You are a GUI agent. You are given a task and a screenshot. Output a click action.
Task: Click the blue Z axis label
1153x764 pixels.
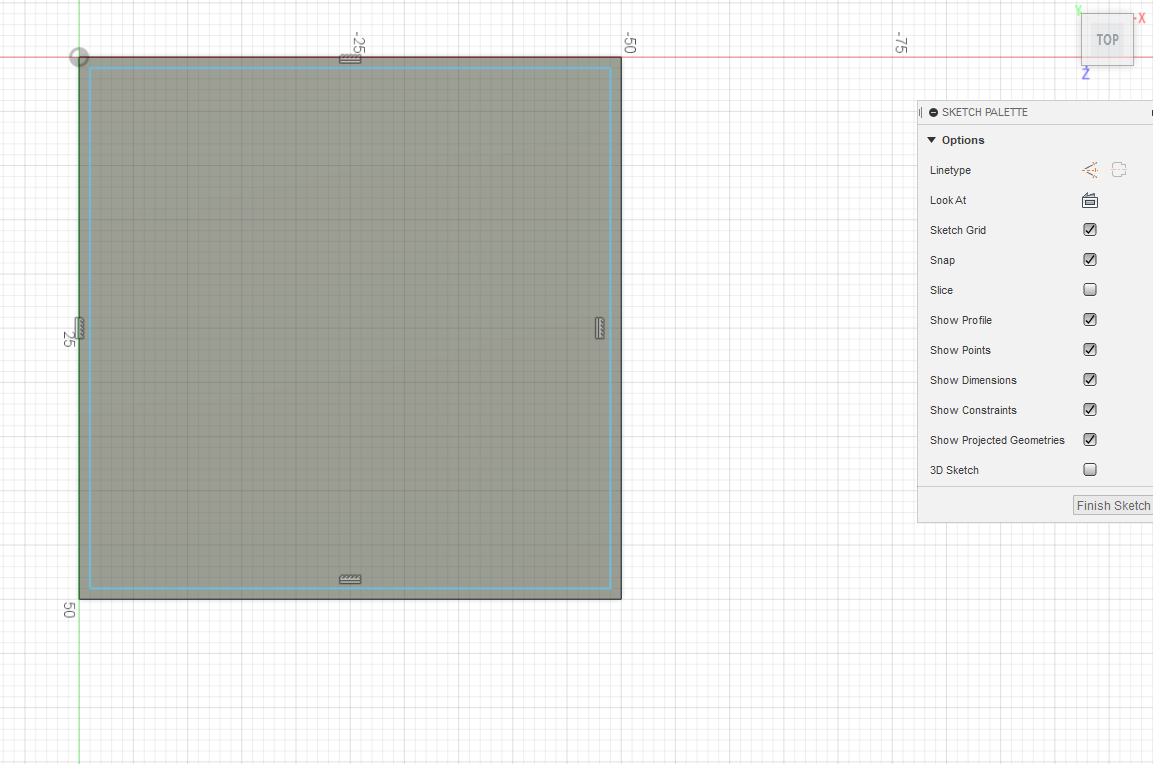coord(1085,74)
